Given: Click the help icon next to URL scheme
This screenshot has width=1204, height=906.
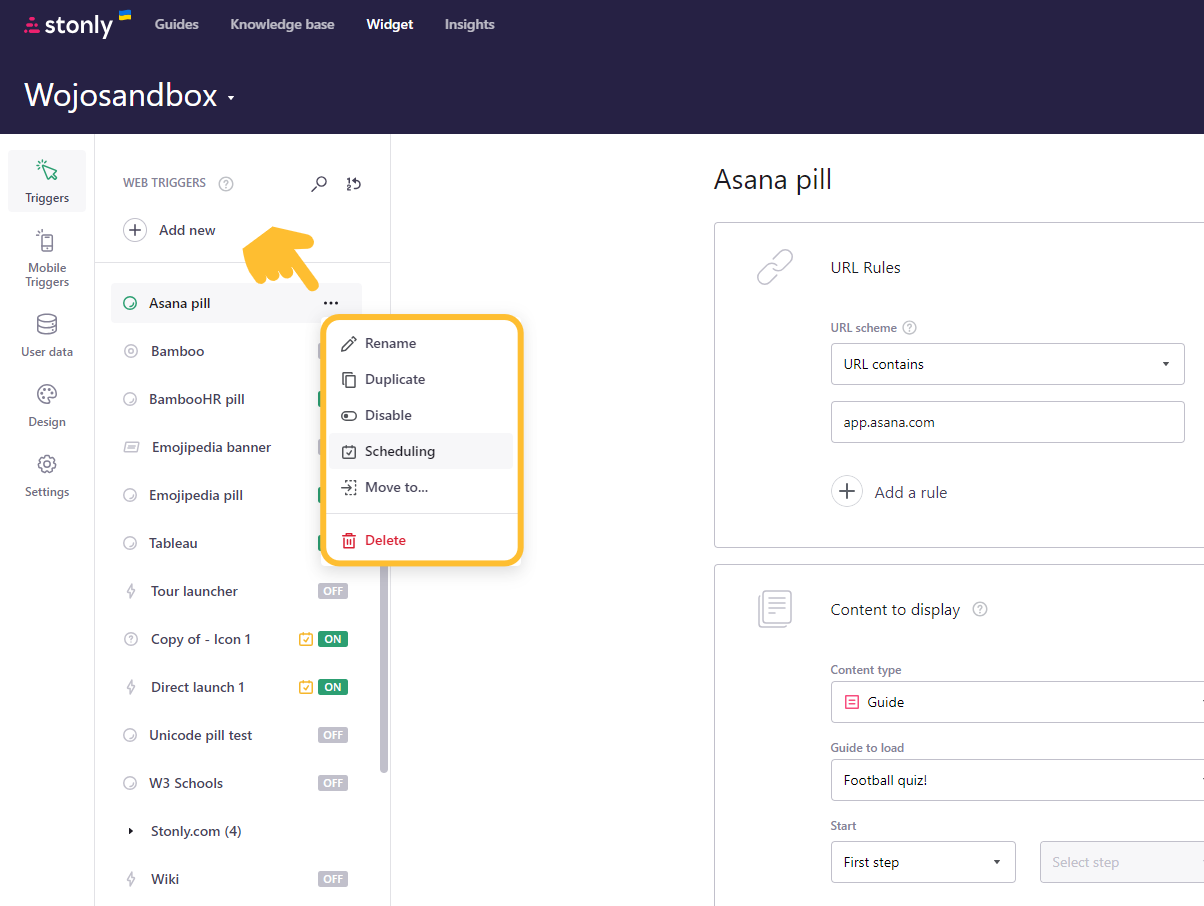Looking at the screenshot, I should (908, 327).
